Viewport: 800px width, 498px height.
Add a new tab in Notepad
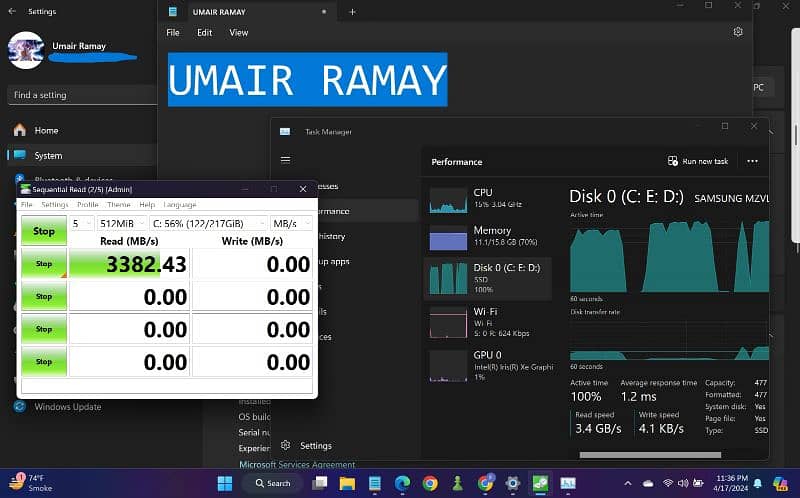pos(352,12)
